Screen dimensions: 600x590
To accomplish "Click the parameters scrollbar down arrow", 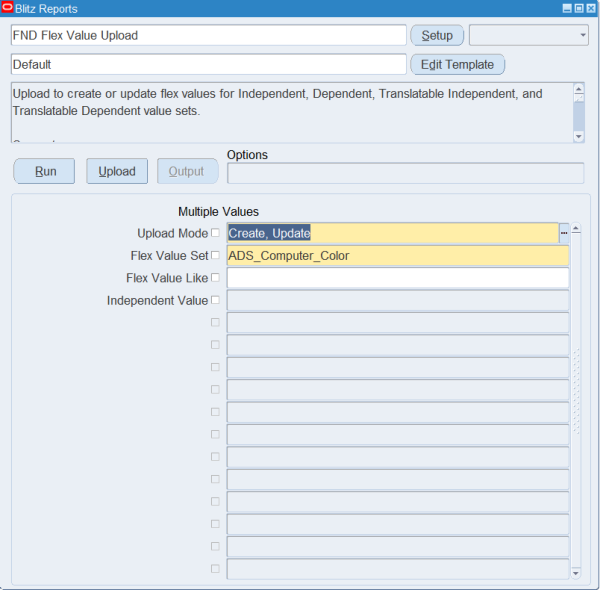I will tap(576, 573).
